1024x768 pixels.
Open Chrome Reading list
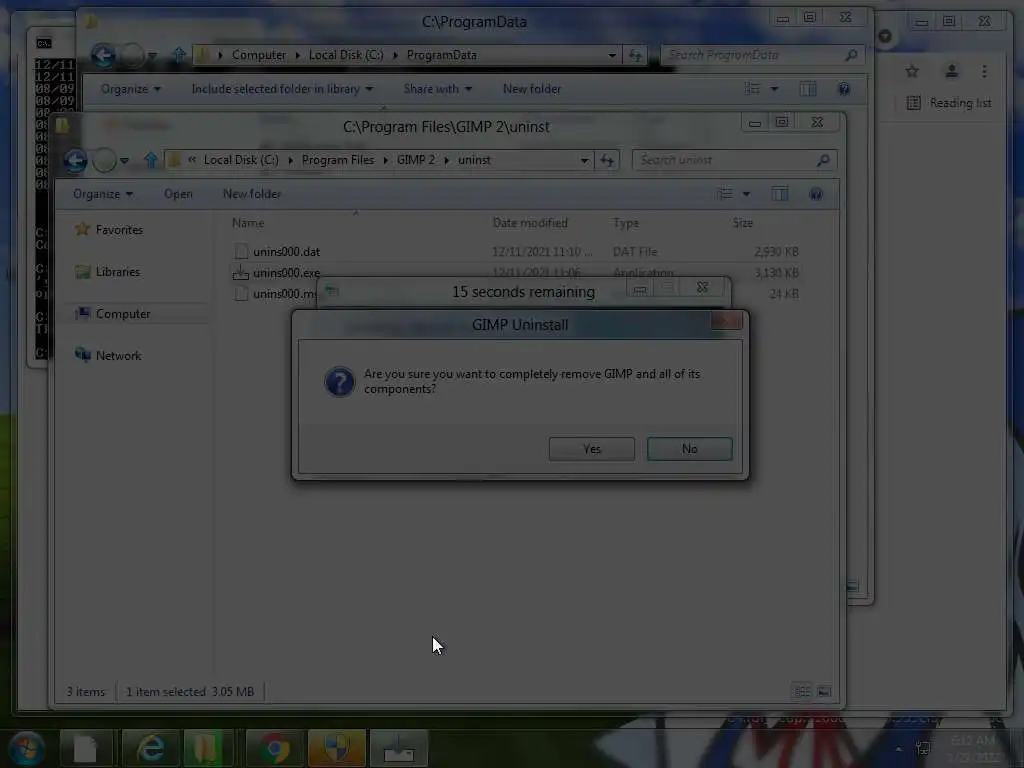949,103
